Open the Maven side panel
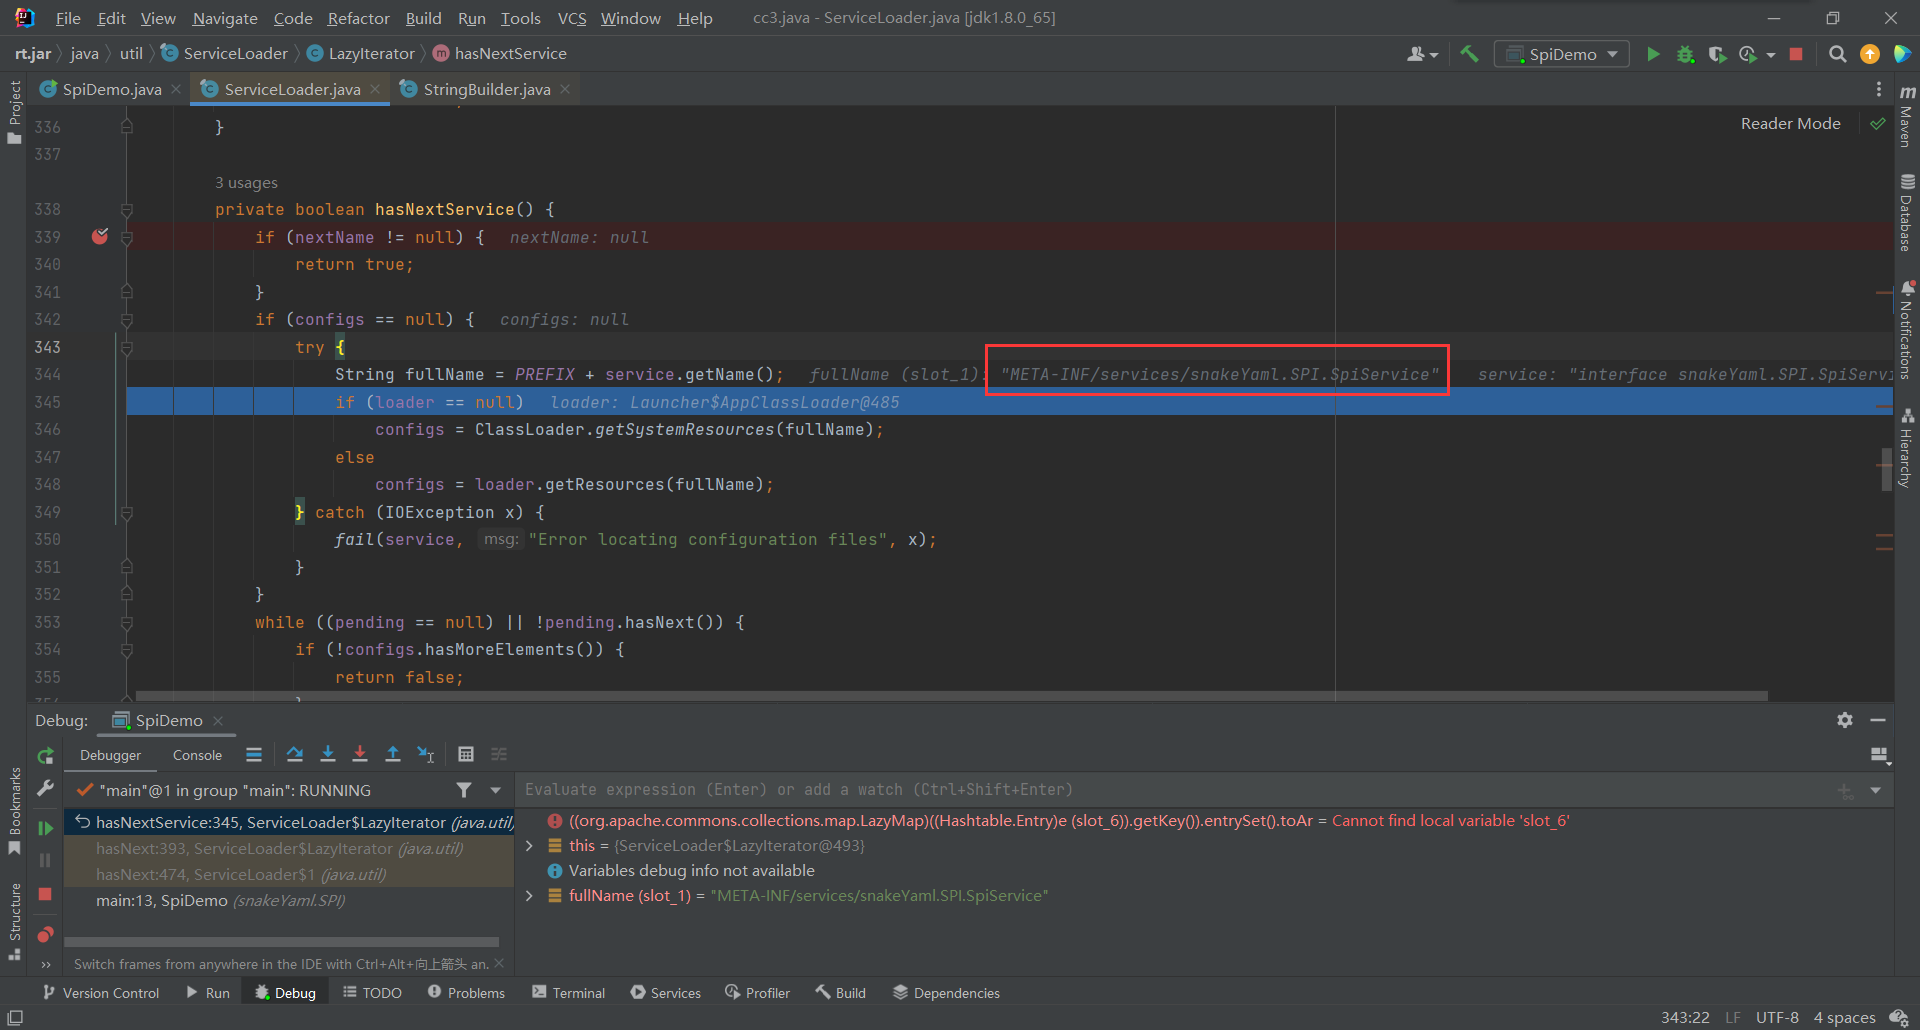 point(1907,115)
